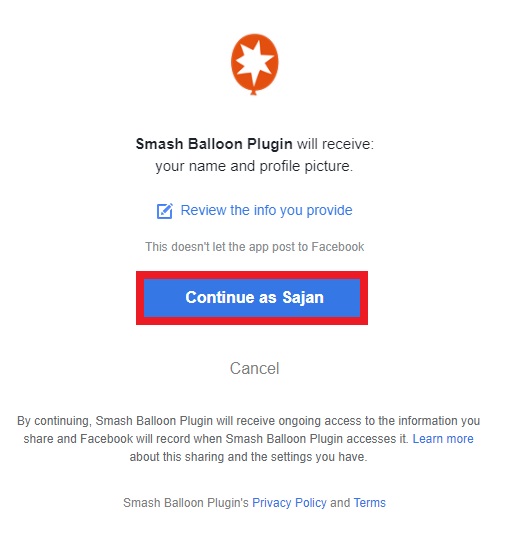Screen dimensions: 512x537
Task: Open the Learn more link
Action: [x=443, y=439]
